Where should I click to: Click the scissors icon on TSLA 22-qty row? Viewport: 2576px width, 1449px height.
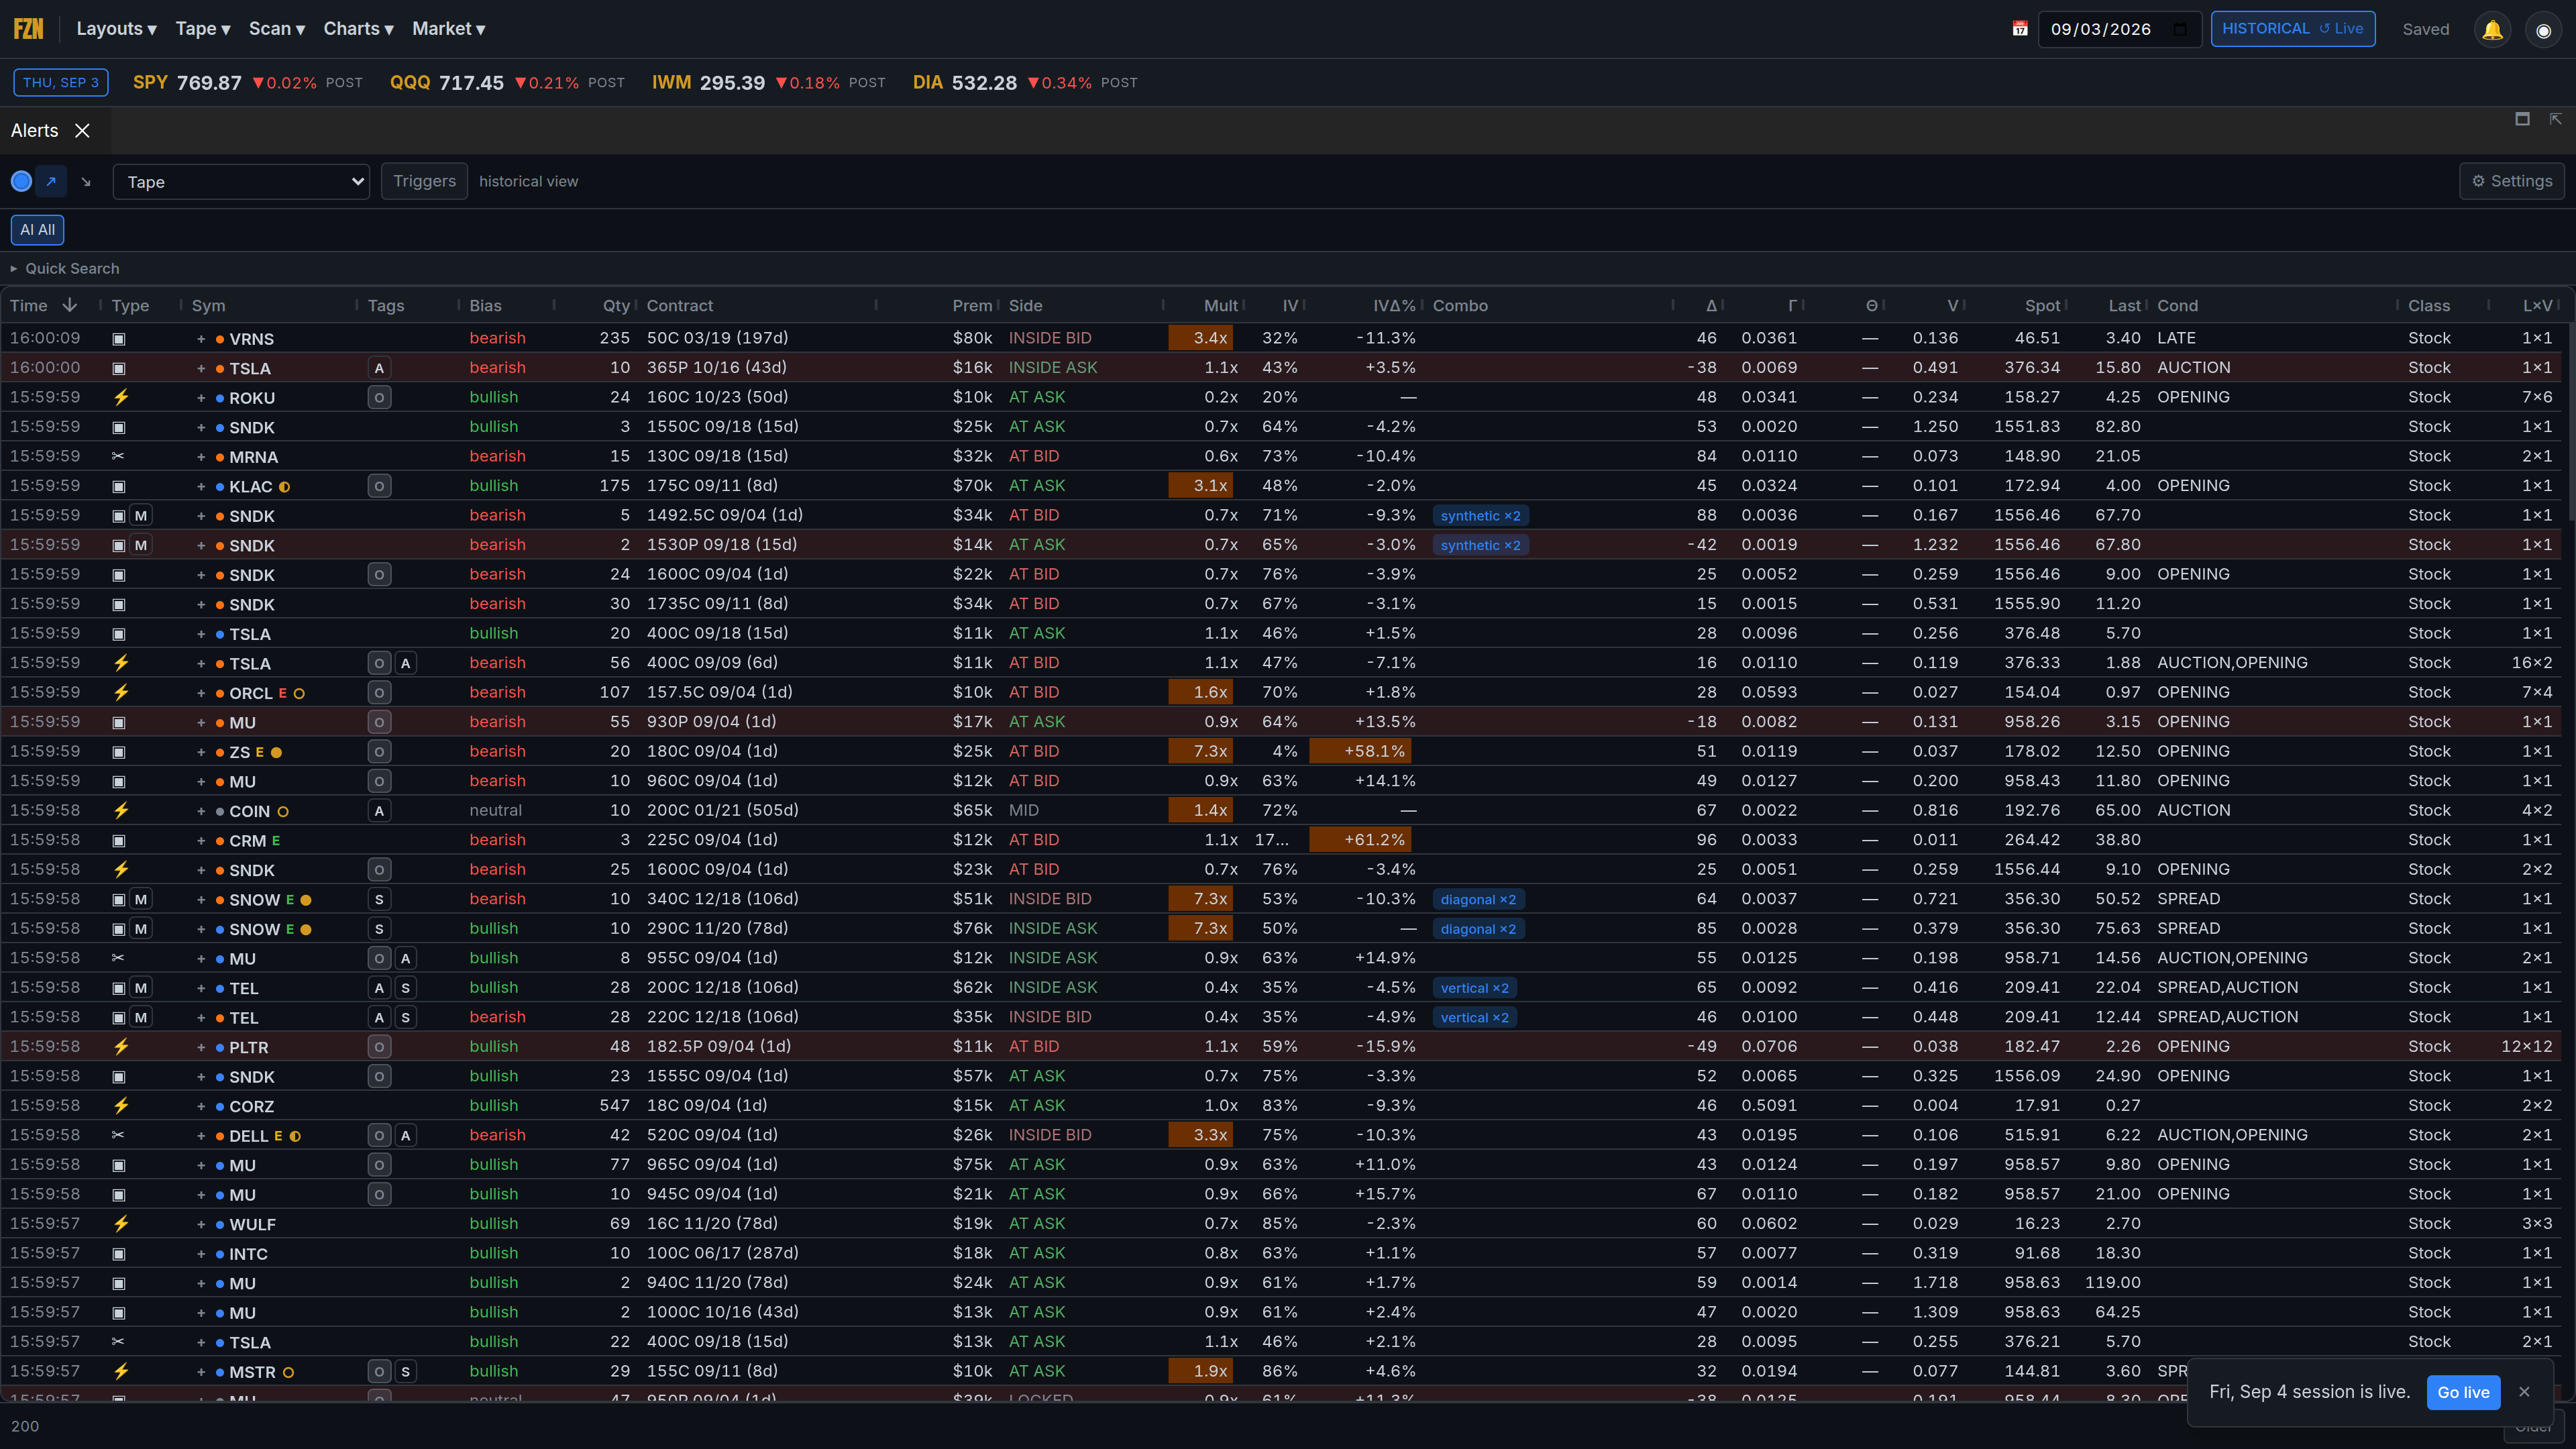tap(118, 1342)
